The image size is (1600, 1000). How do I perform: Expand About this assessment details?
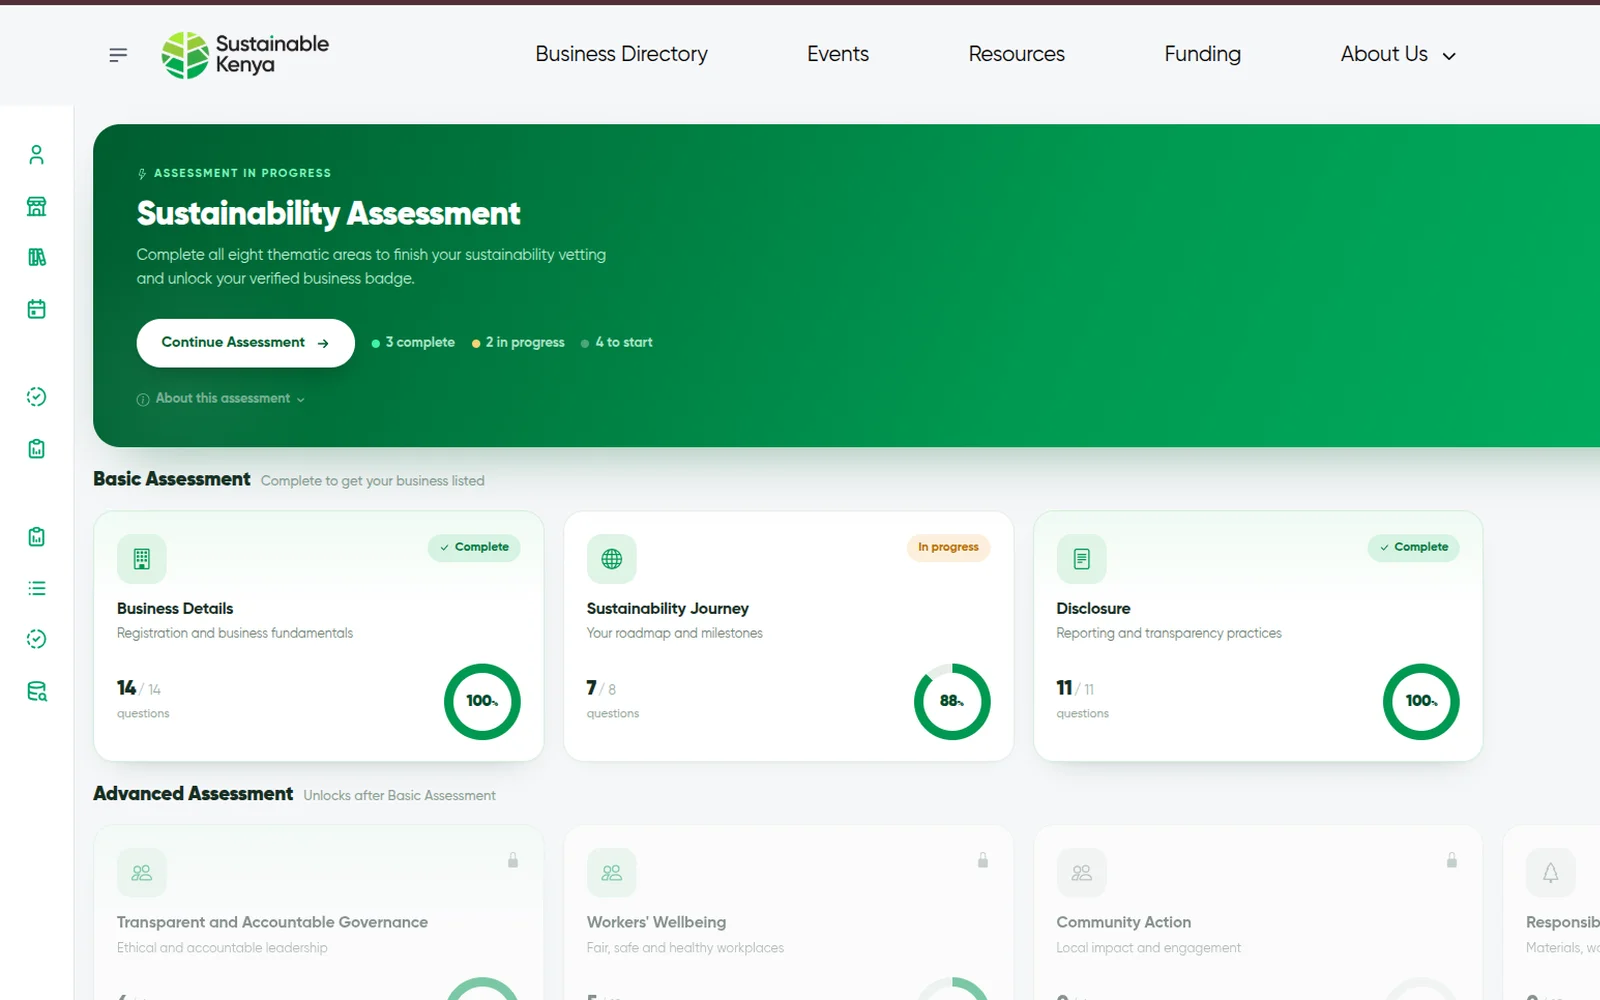point(221,398)
